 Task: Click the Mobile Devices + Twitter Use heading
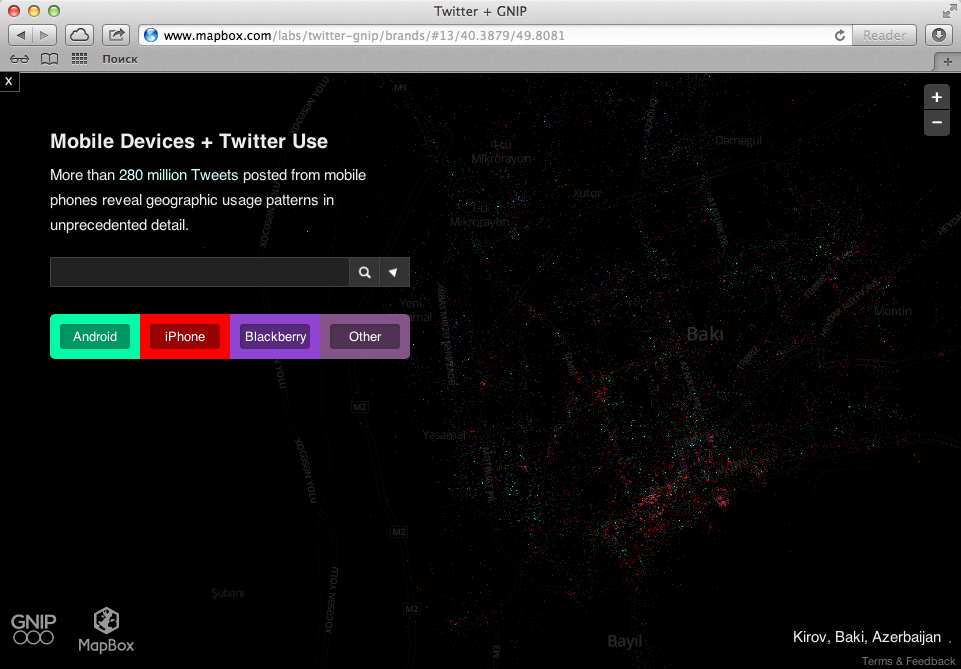pos(189,141)
